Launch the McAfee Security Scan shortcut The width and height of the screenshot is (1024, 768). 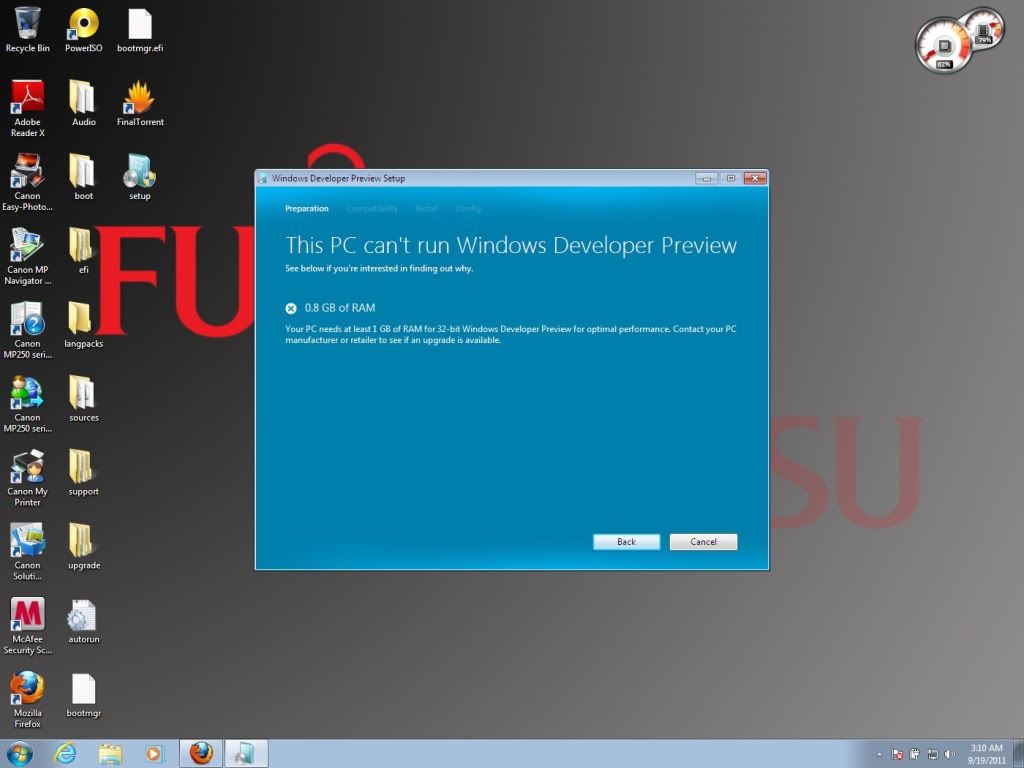click(27, 626)
